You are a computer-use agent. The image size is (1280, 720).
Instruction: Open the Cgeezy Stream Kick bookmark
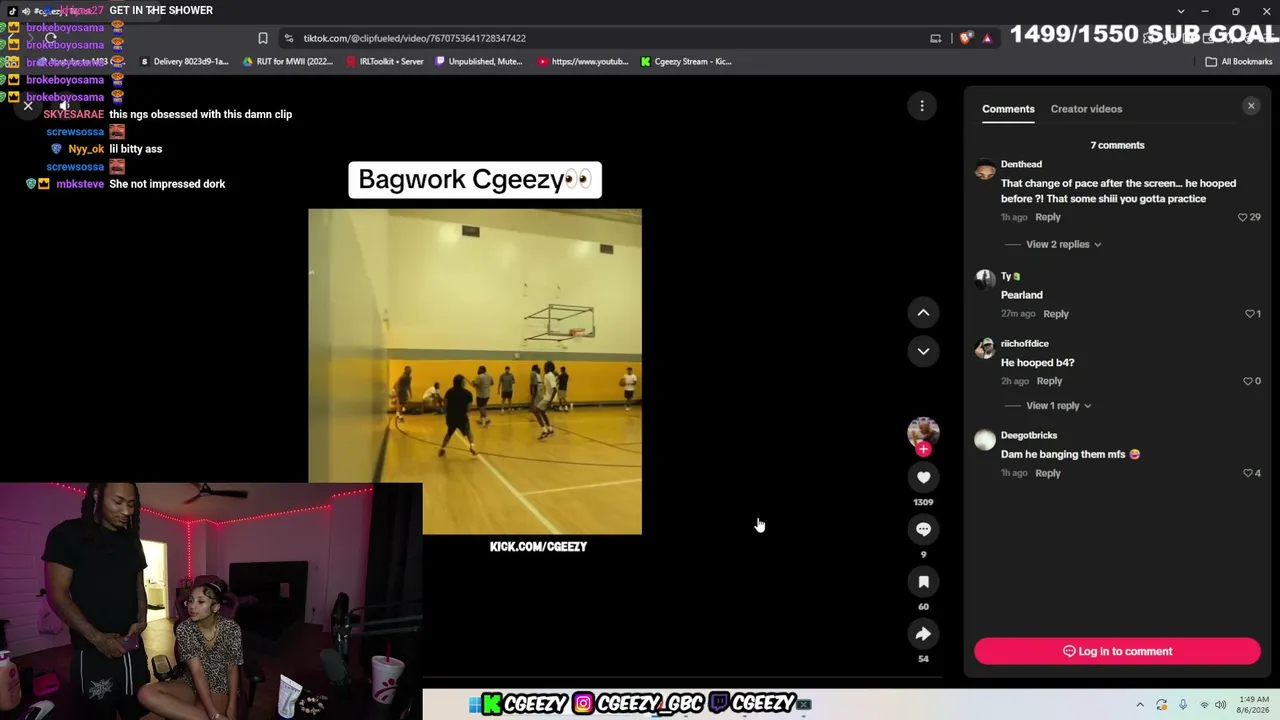pos(686,61)
